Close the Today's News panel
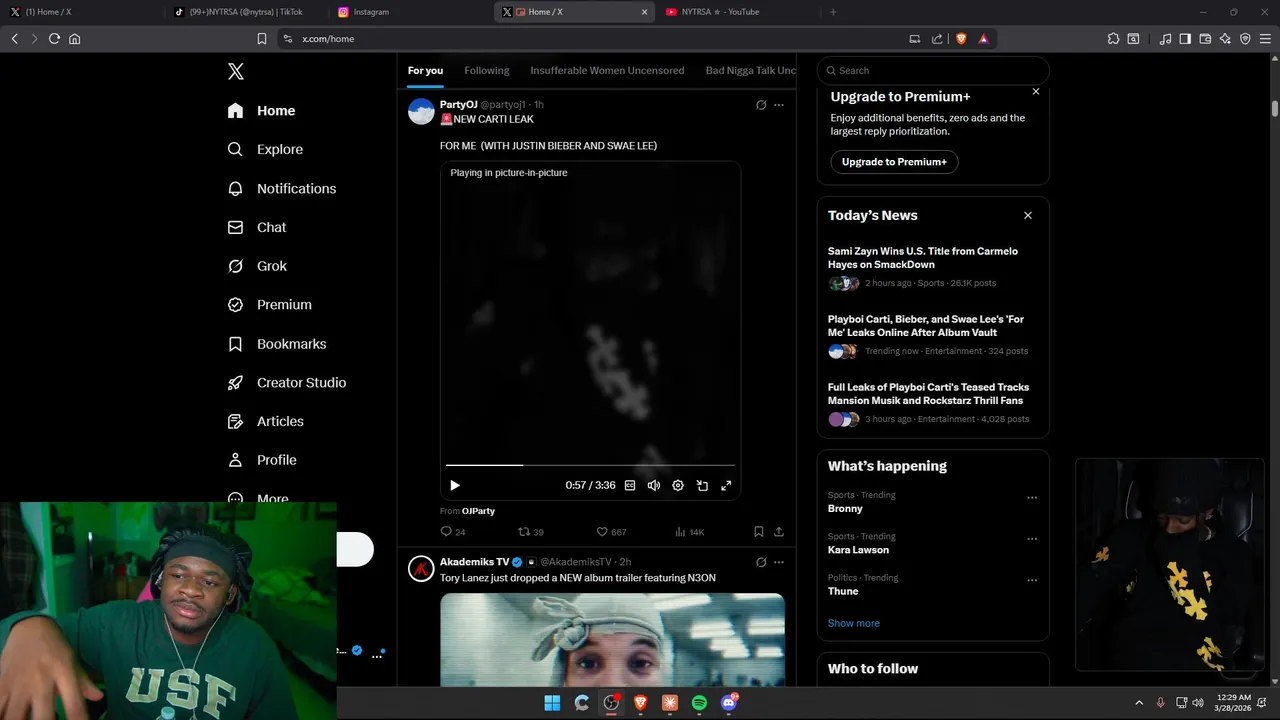The height and width of the screenshot is (720, 1280). coord(1027,215)
